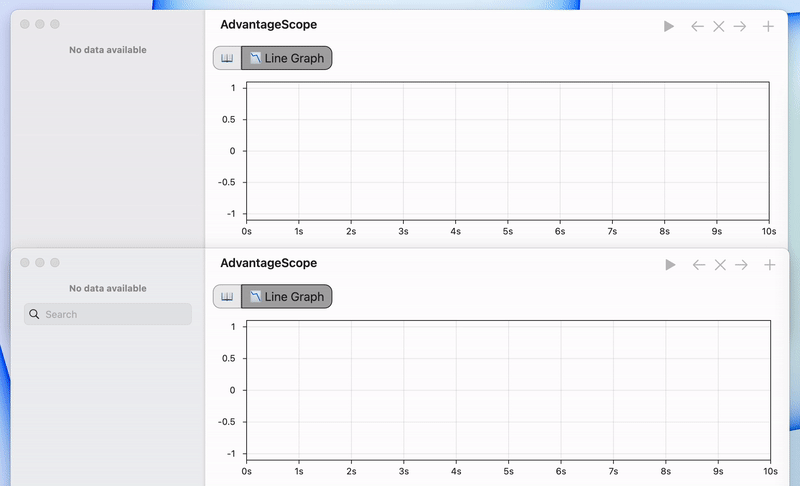Move tab right in top window
The width and height of the screenshot is (800, 486).
coord(740,26)
